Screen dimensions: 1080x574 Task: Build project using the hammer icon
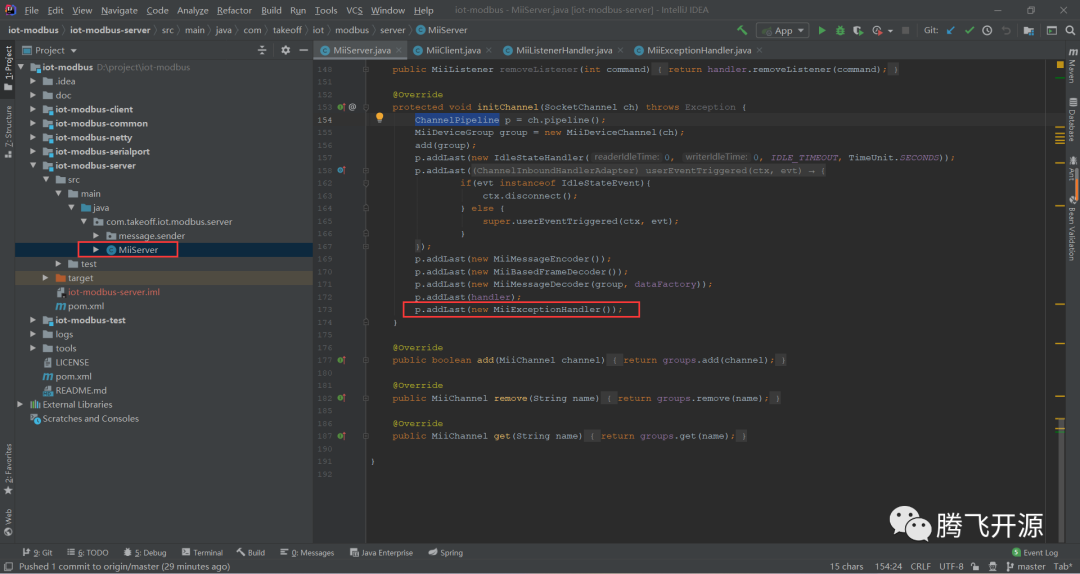742,30
